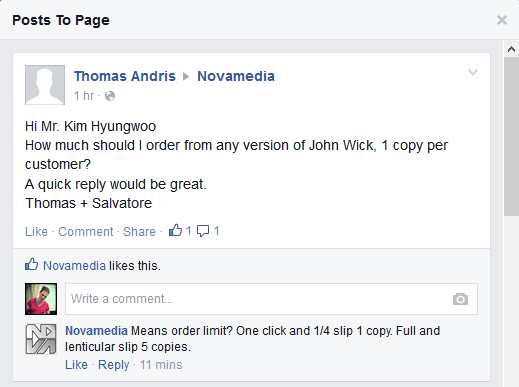The height and width of the screenshot is (387, 519).
Task: Open Thomas Andris profile link
Action: (125, 76)
